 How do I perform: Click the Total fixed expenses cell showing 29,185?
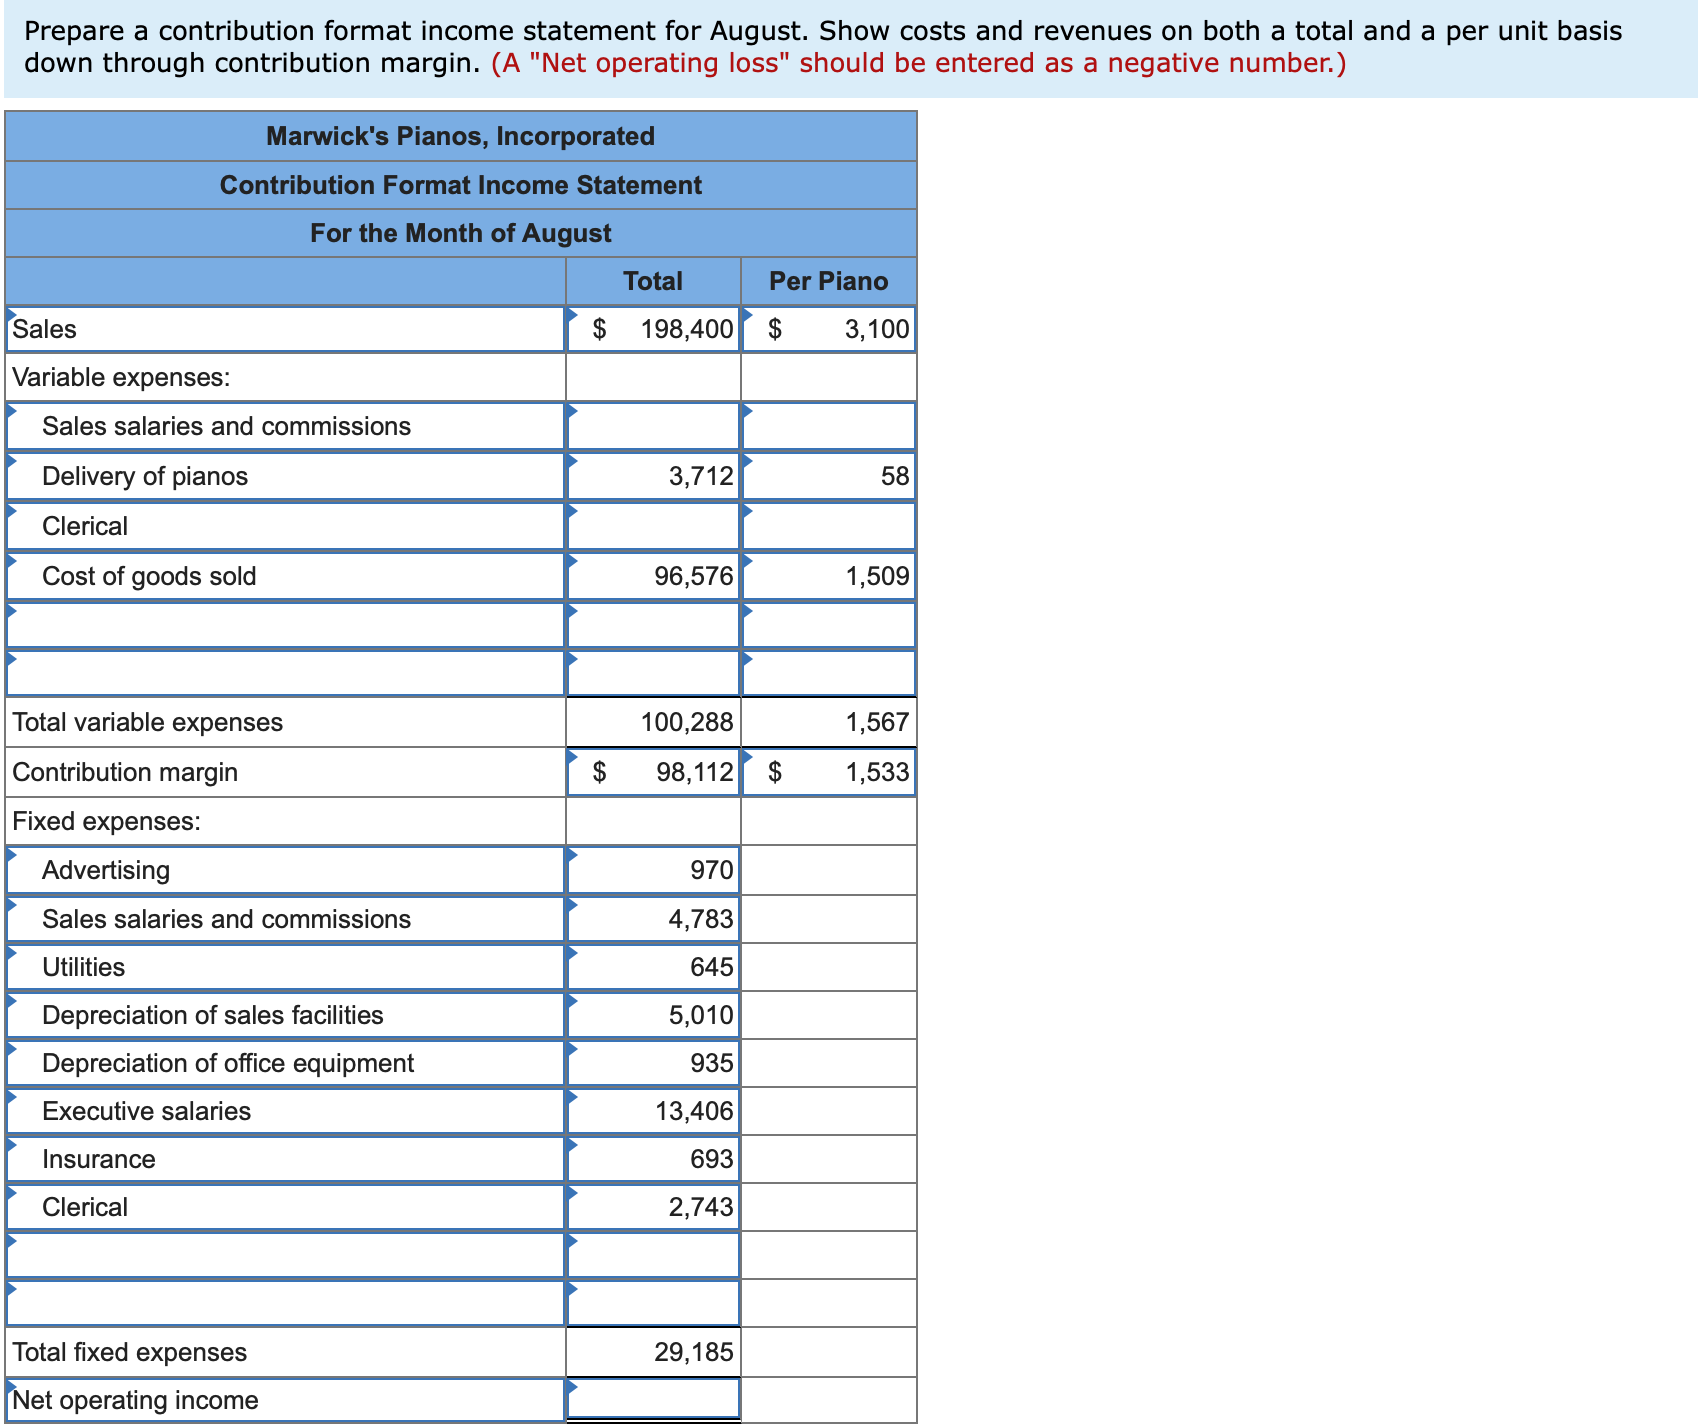(x=655, y=1351)
